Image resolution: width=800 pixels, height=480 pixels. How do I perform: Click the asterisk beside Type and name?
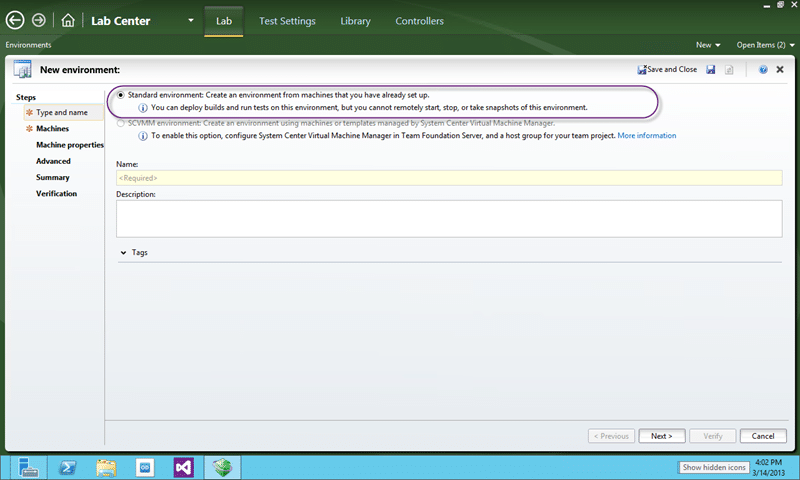tap(29, 112)
